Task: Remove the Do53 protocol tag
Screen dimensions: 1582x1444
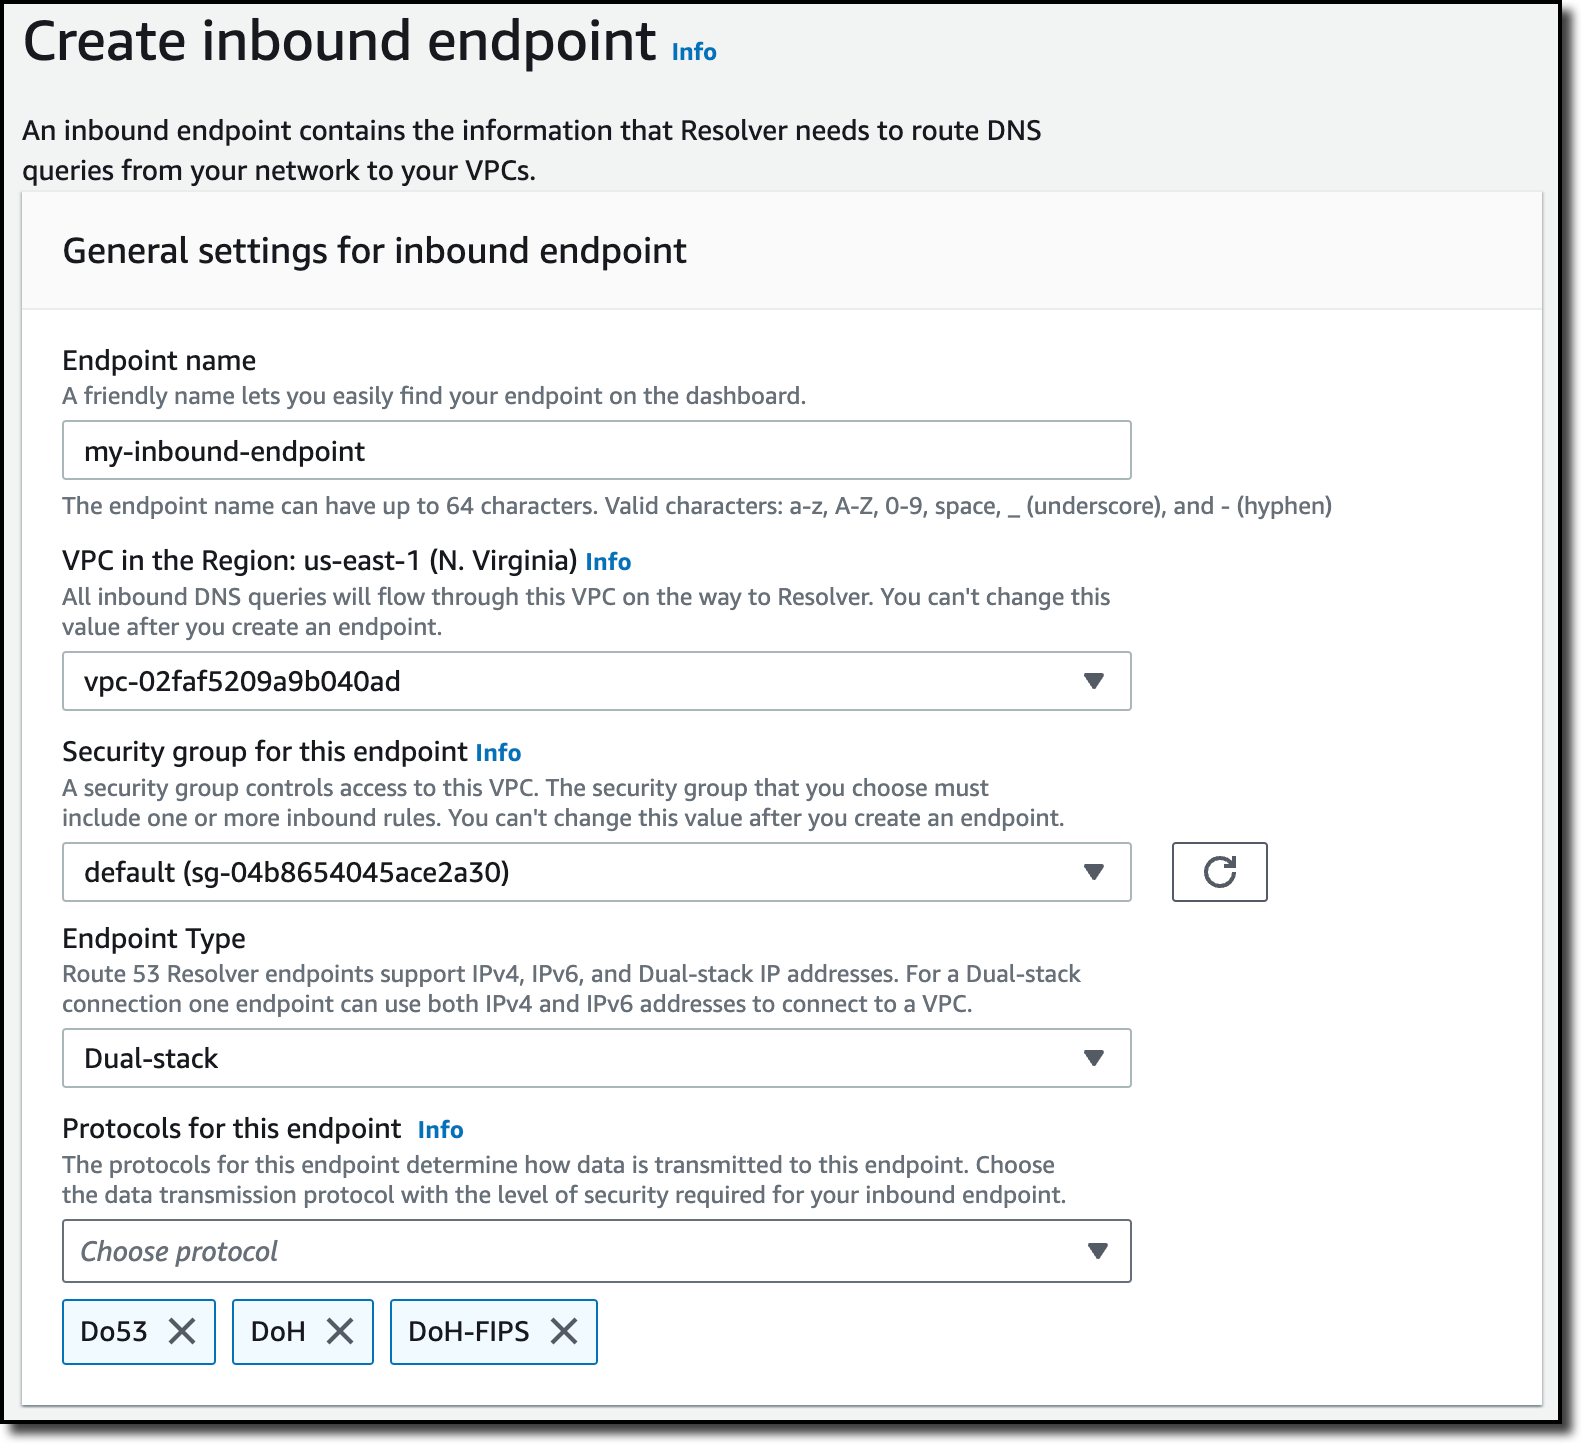Action: 182,1331
